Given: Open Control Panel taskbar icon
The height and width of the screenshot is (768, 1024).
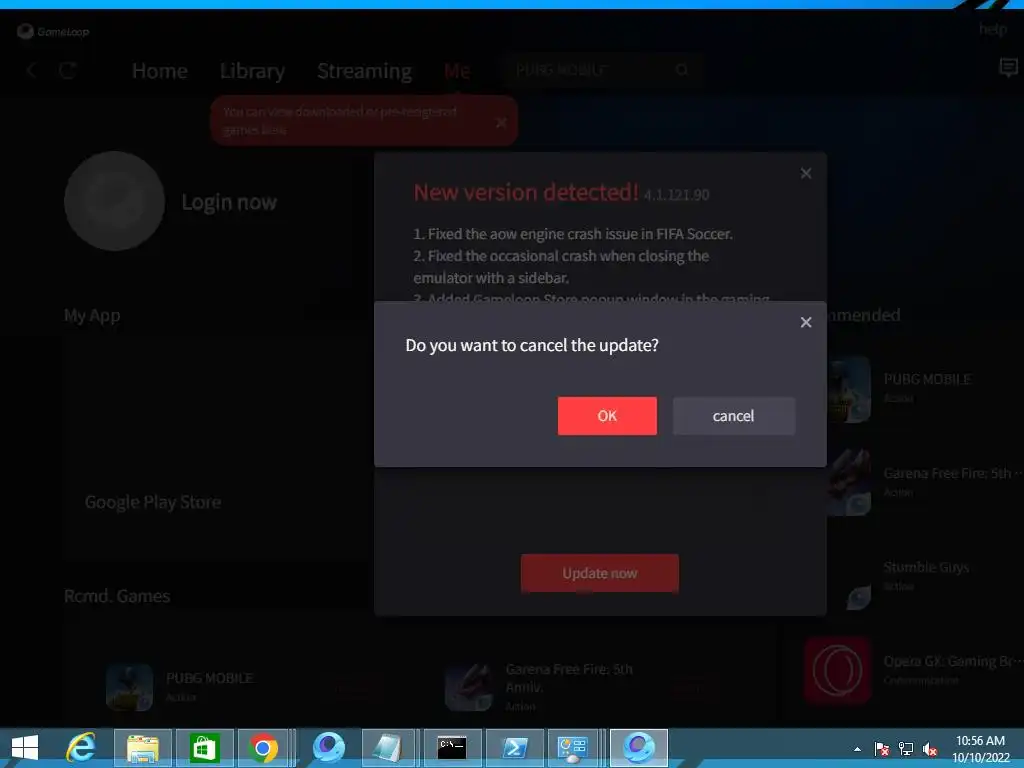Looking at the screenshot, I should pyautogui.click(x=573, y=748).
